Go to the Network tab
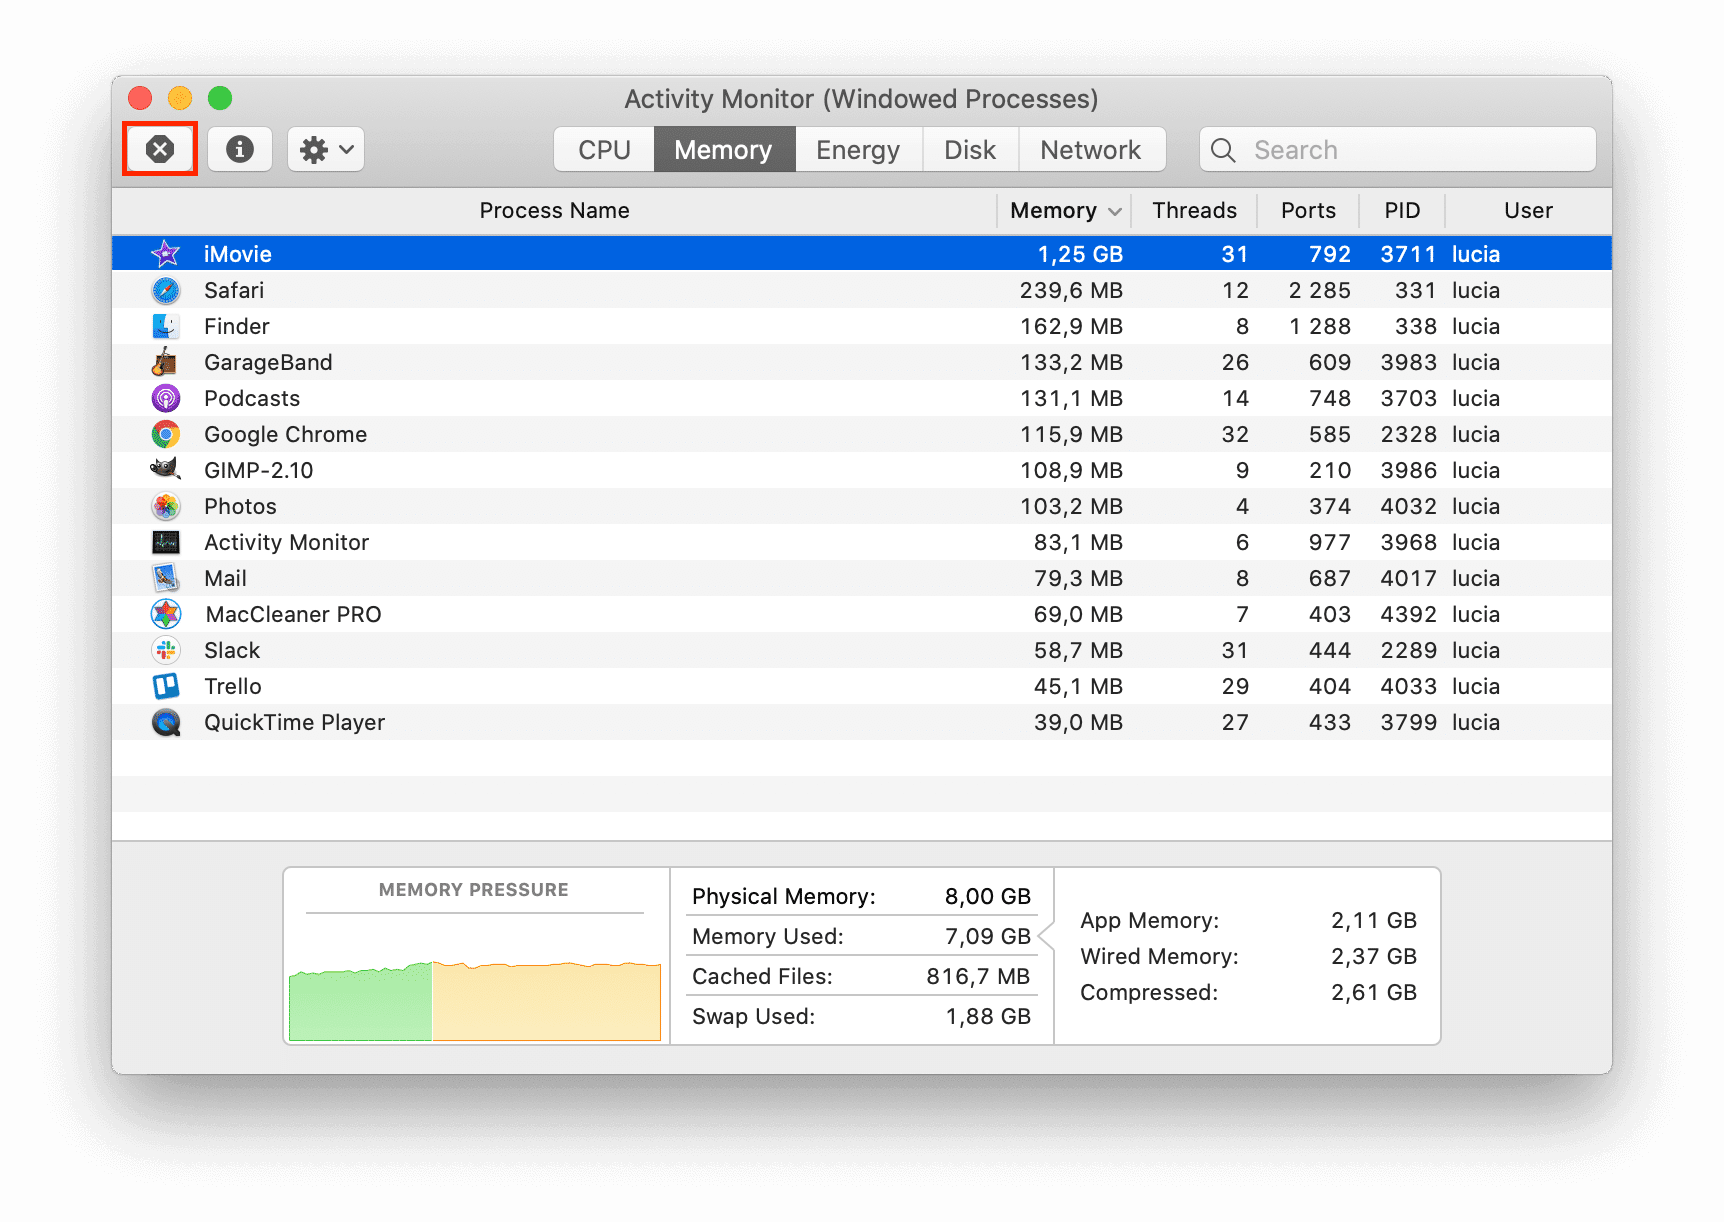This screenshot has height=1222, width=1724. [x=1091, y=150]
